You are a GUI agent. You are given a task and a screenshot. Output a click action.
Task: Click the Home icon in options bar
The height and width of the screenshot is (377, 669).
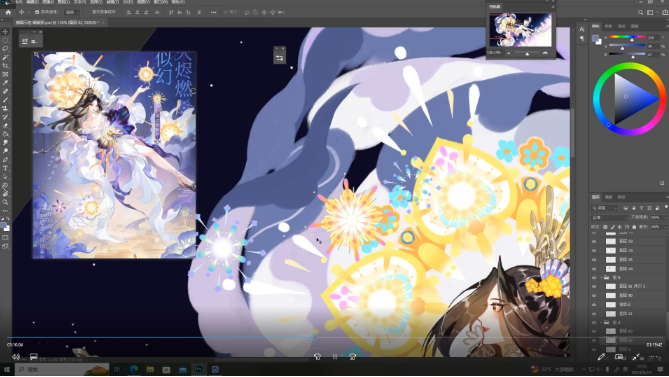tap(8, 12)
